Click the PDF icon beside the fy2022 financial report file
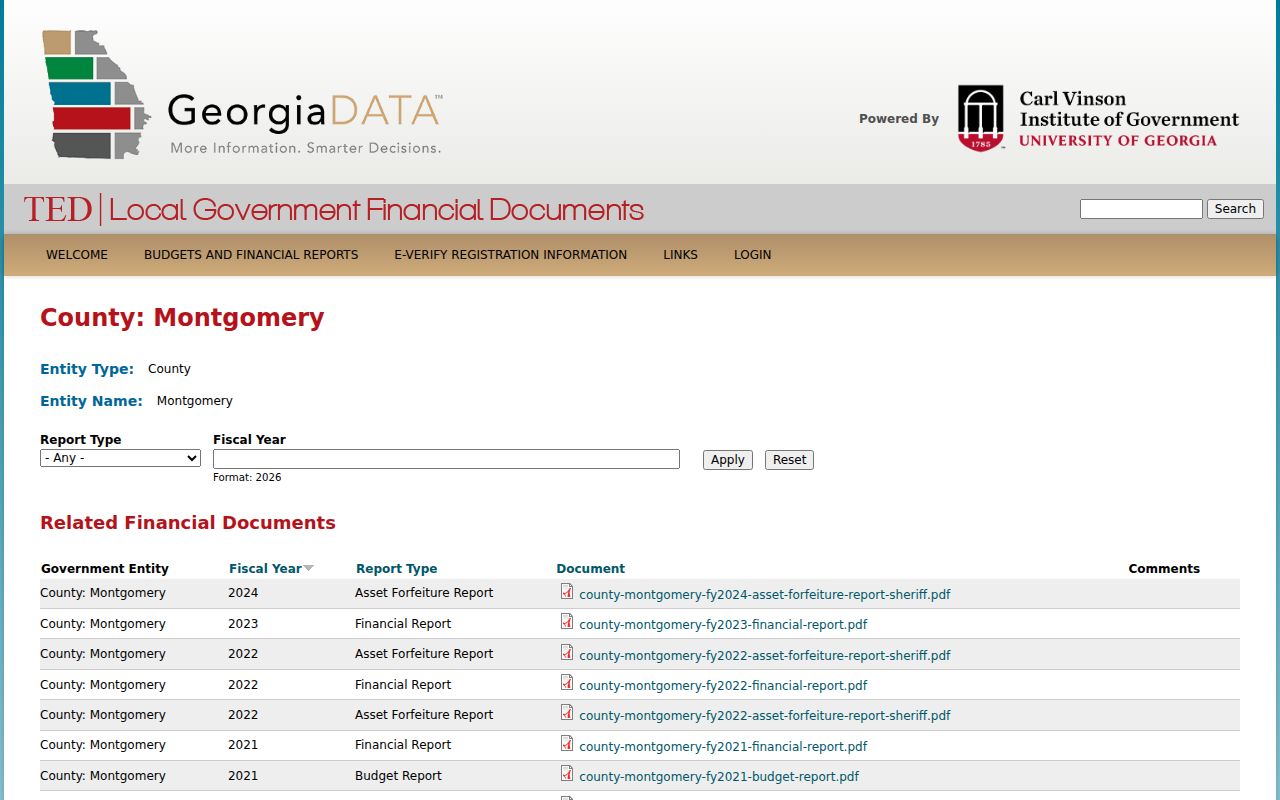Image resolution: width=1280 pixels, height=800 pixels. click(567, 683)
